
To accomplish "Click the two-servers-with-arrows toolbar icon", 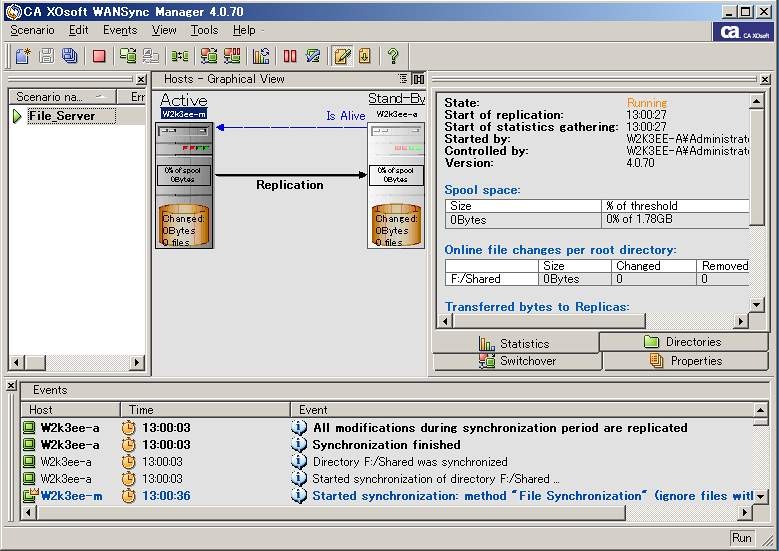I will [179, 56].
